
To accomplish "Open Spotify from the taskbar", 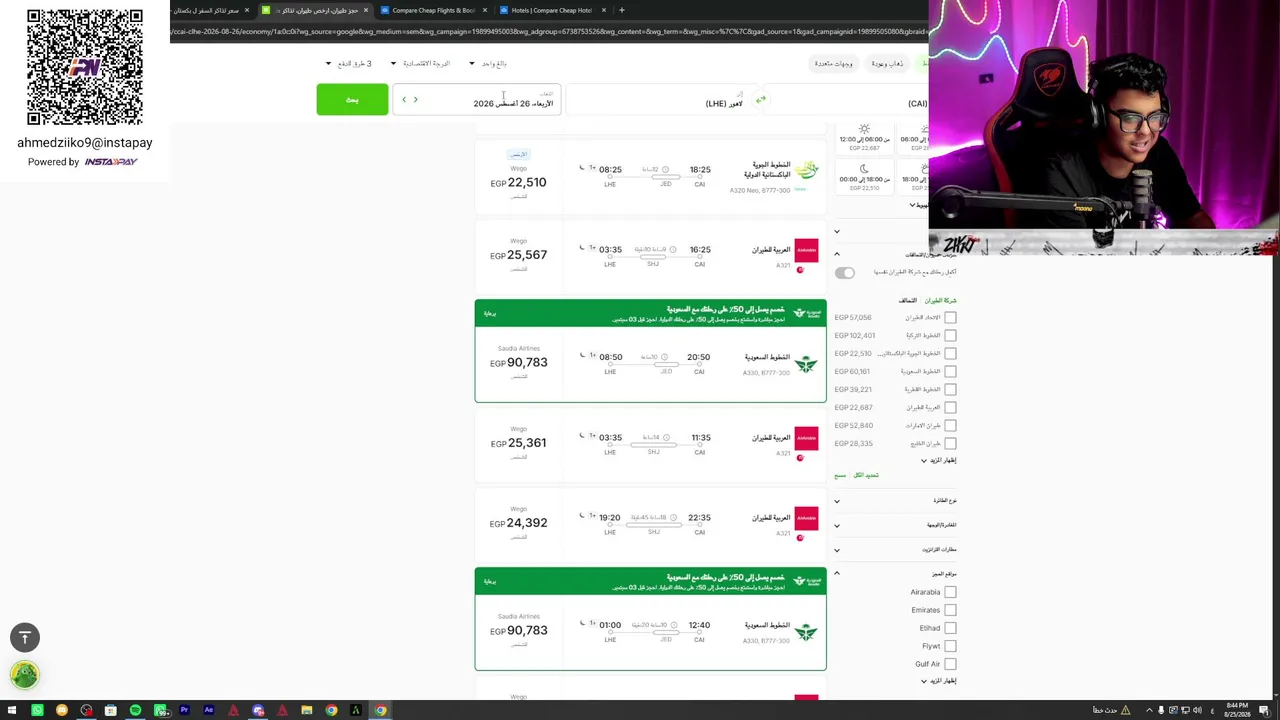I will point(135,711).
